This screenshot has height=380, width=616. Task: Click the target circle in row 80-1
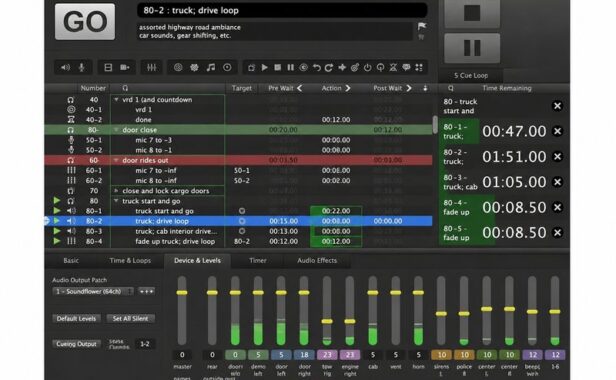point(242,211)
